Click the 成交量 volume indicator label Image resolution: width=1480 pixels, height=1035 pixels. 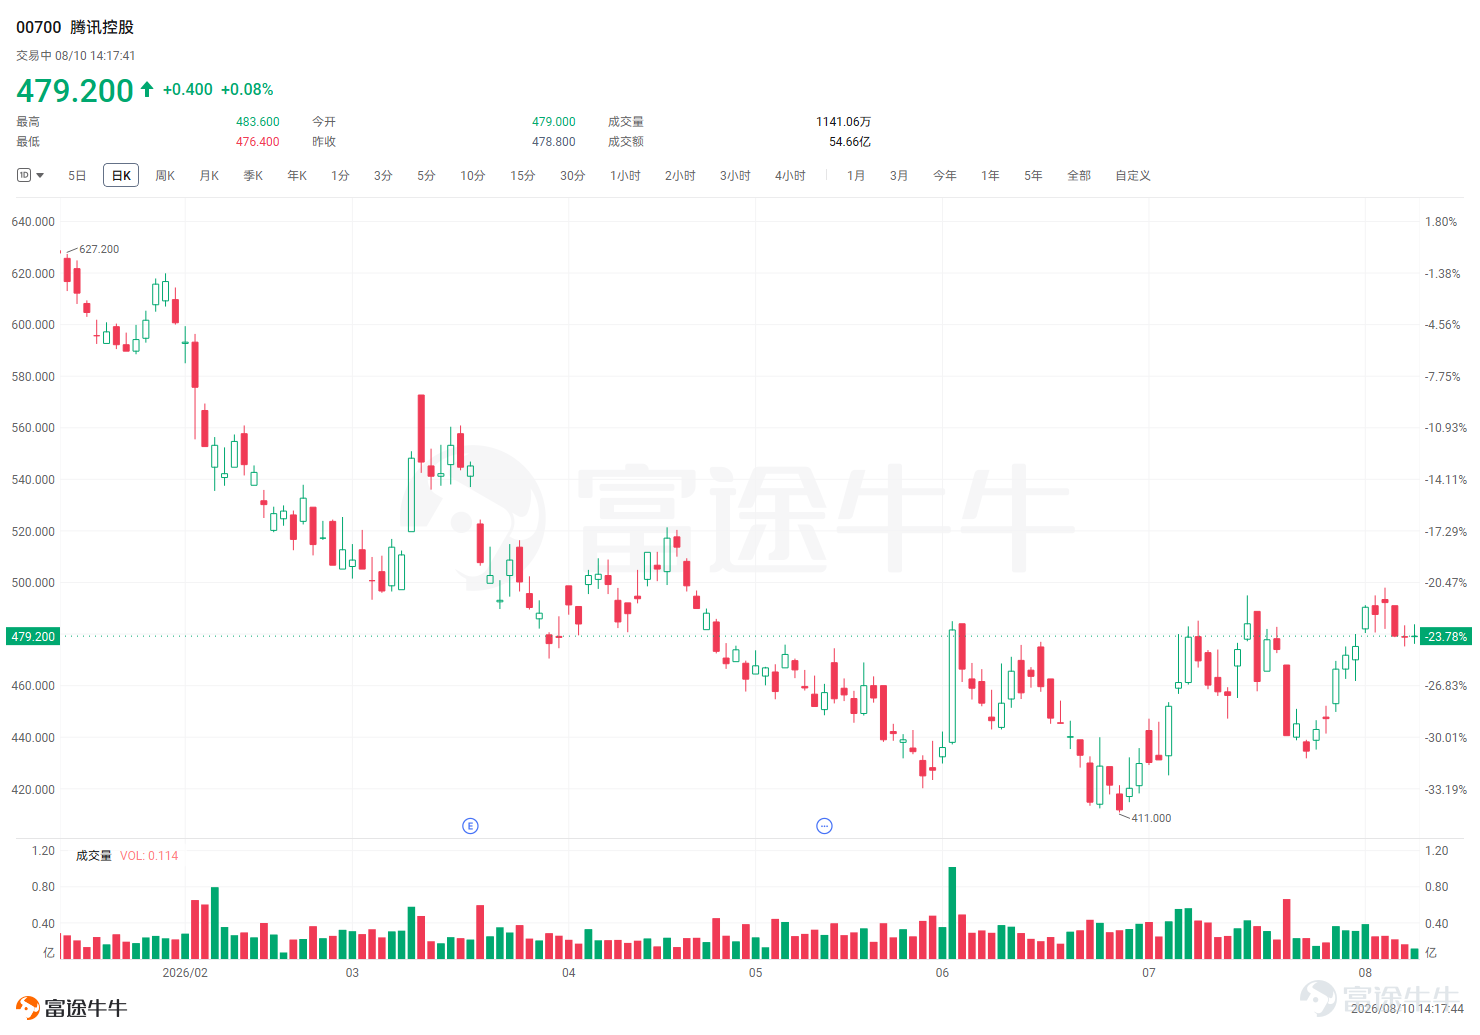tap(94, 856)
